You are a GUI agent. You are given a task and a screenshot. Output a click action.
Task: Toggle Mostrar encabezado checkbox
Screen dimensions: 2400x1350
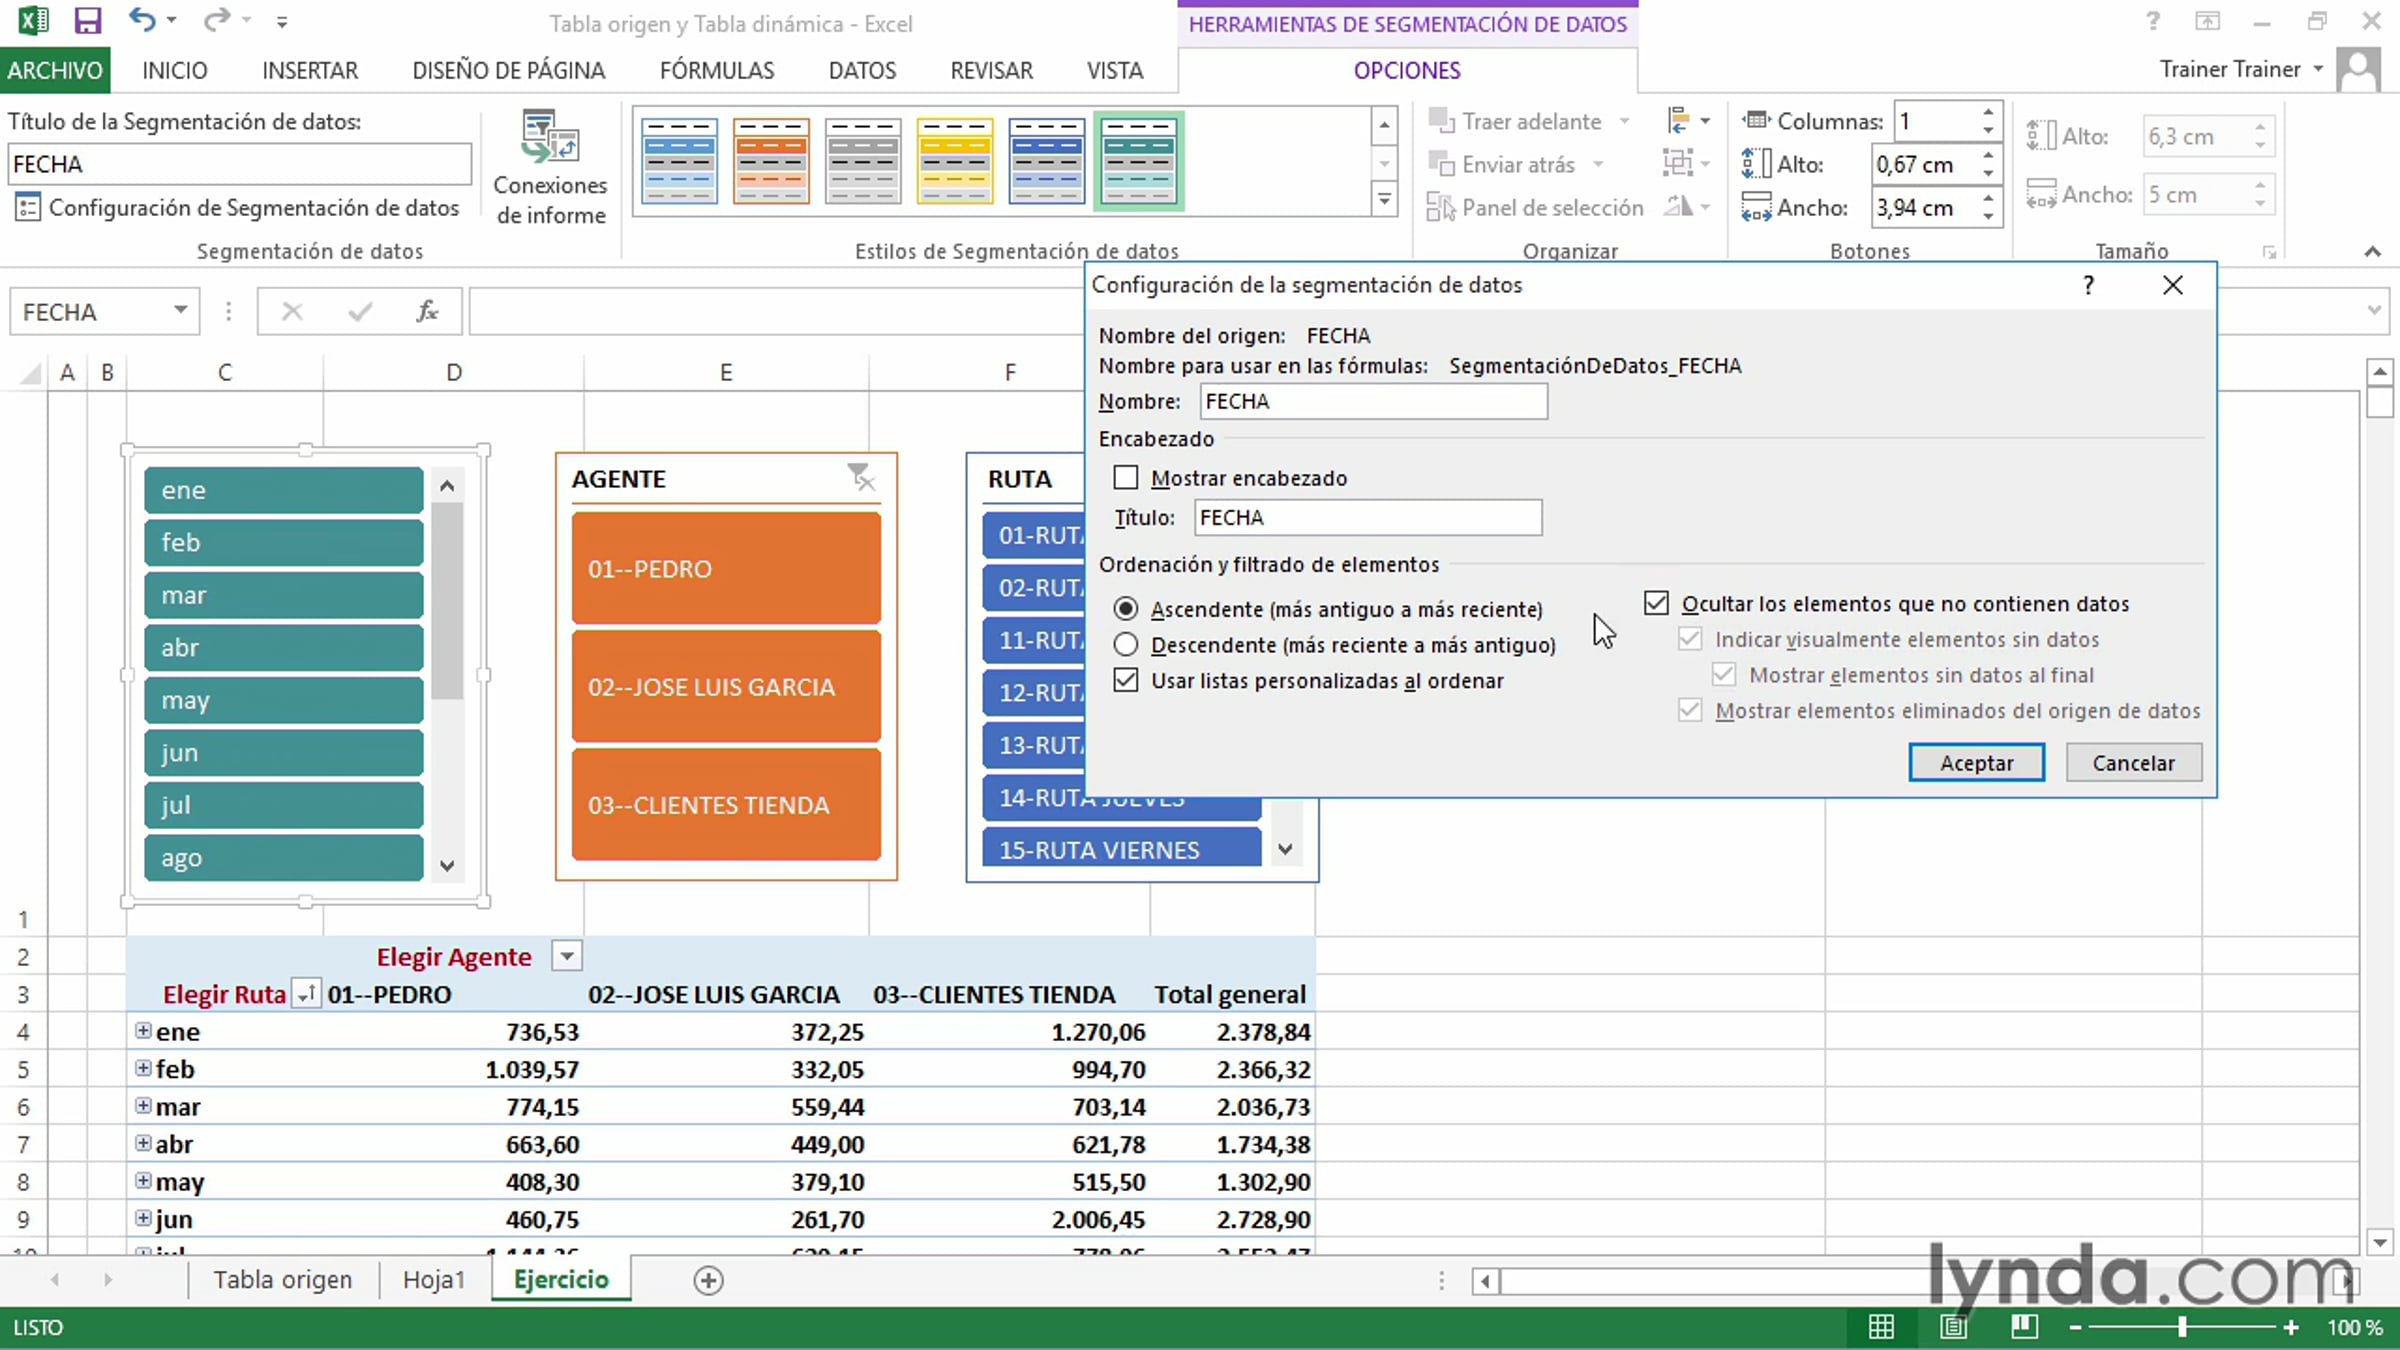click(x=1126, y=478)
